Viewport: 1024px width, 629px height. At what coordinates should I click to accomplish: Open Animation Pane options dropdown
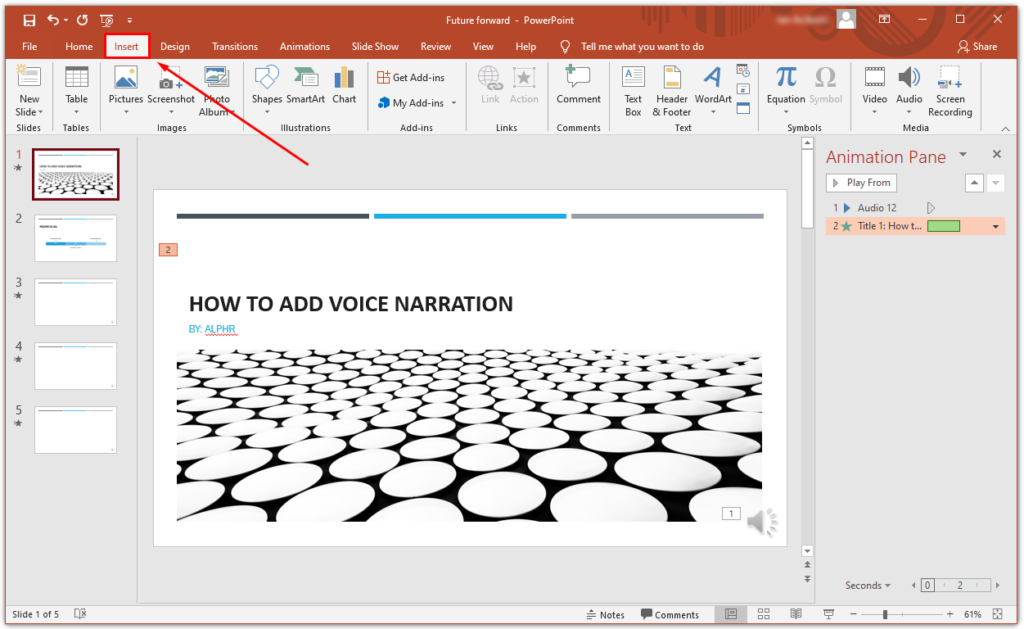pos(963,155)
